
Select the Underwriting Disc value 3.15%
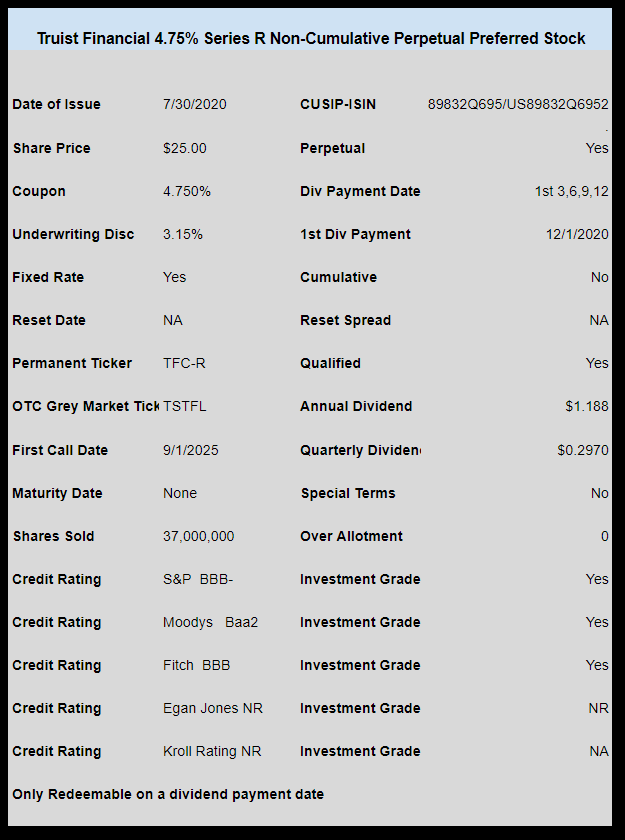click(183, 234)
